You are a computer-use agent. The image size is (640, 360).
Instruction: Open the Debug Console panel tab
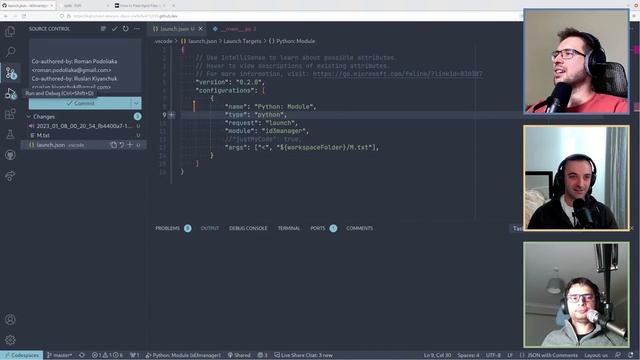click(x=248, y=229)
